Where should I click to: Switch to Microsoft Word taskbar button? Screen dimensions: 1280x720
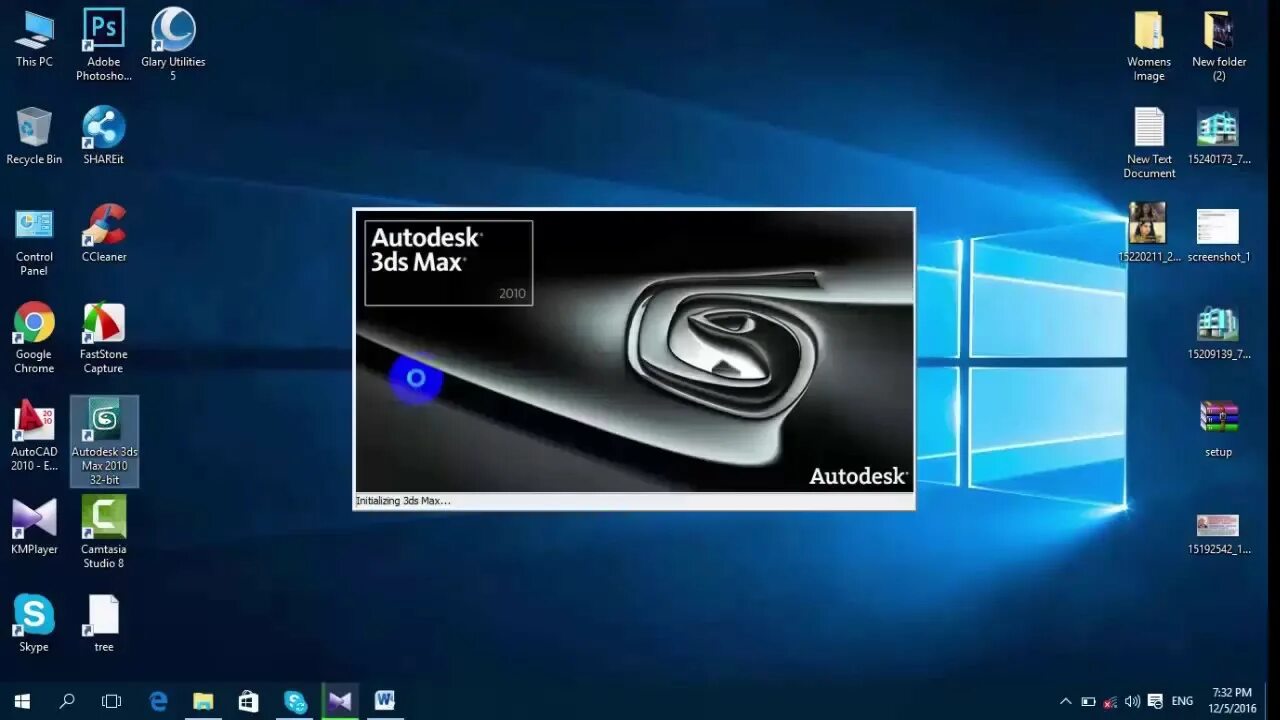pyautogui.click(x=385, y=701)
